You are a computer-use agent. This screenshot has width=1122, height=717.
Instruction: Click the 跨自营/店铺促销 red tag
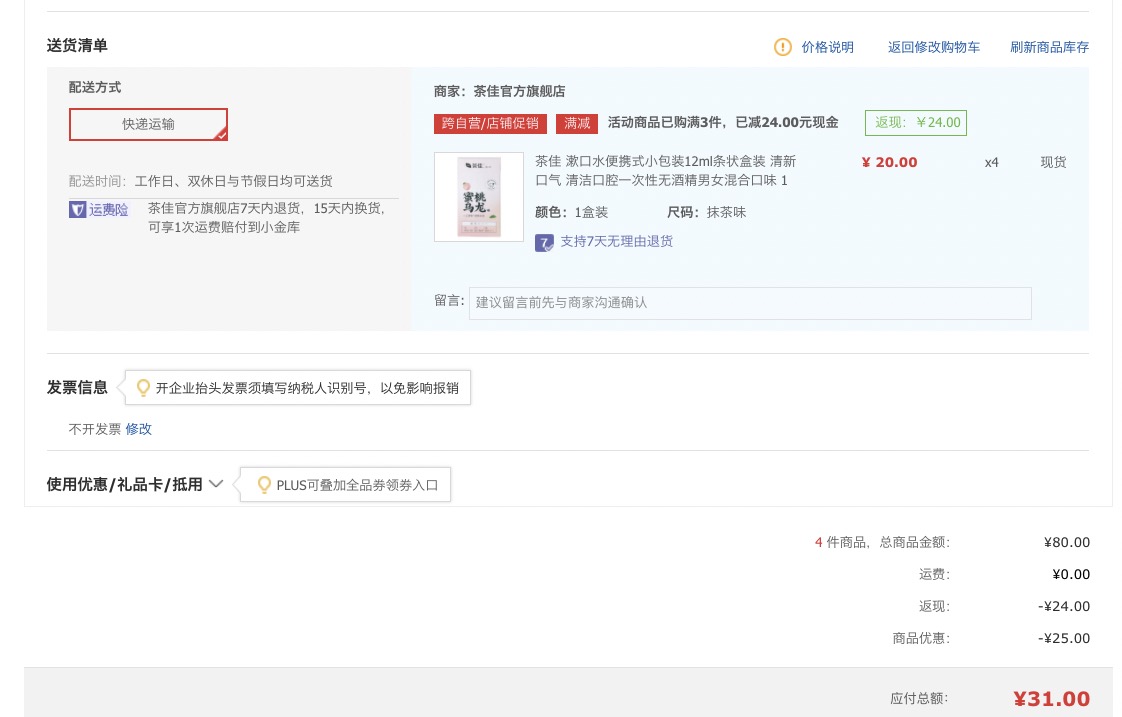(490, 123)
